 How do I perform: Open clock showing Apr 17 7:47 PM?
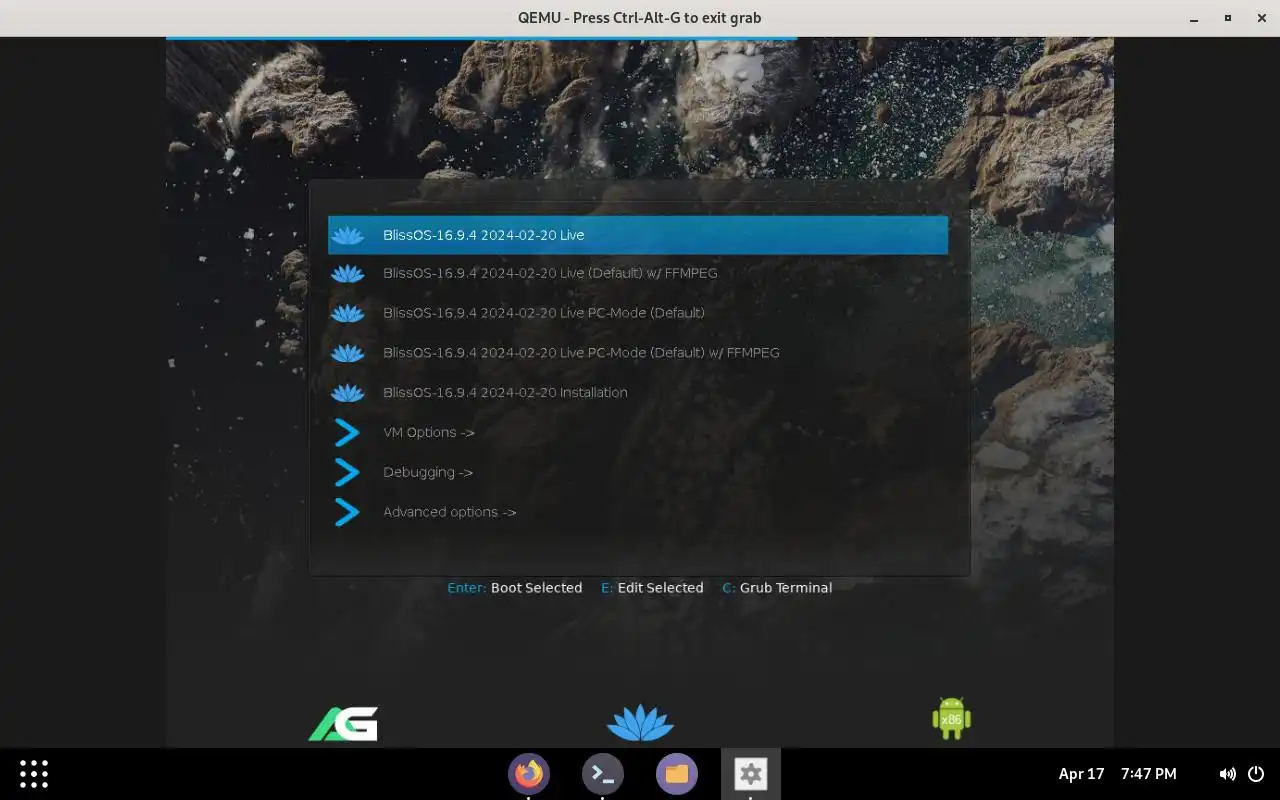click(x=1117, y=774)
